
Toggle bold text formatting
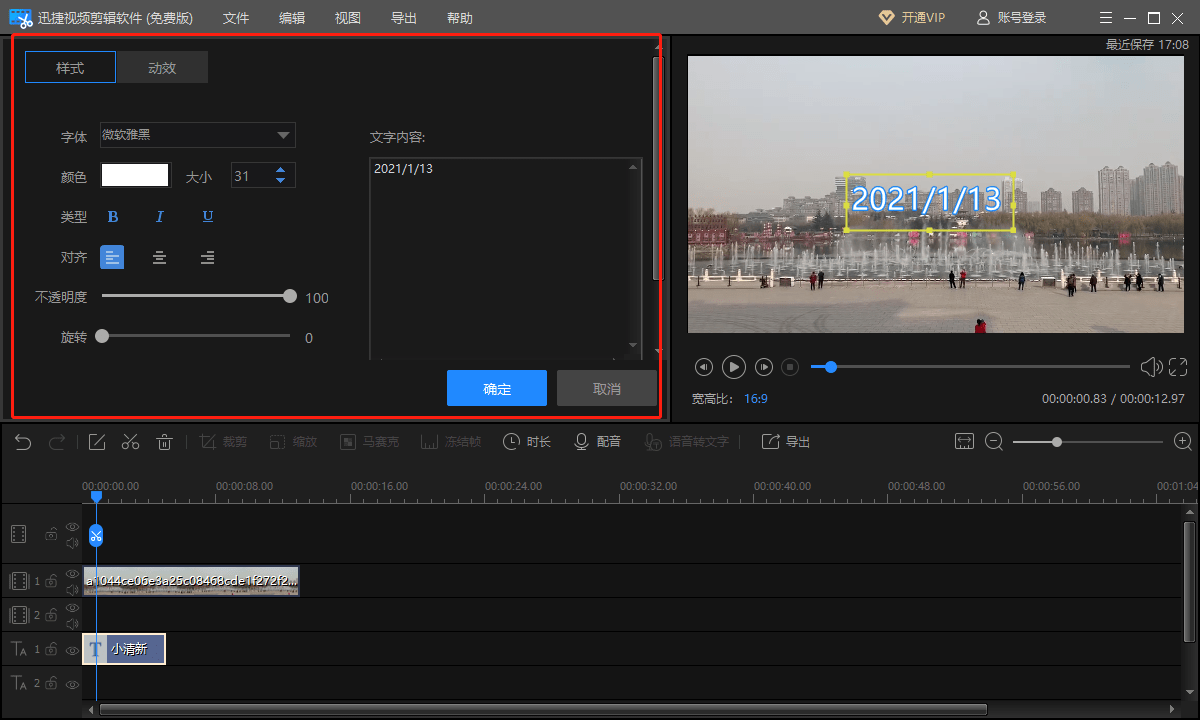pos(113,217)
